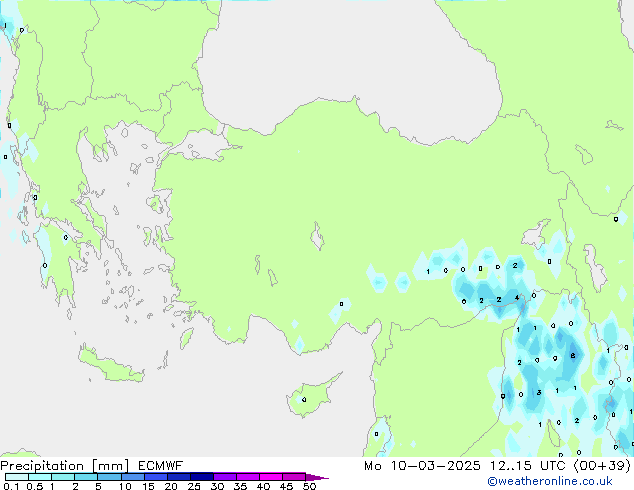Click the legend scale label '0.5'
The height and width of the screenshot is (490, 634).
click(35, 486)
